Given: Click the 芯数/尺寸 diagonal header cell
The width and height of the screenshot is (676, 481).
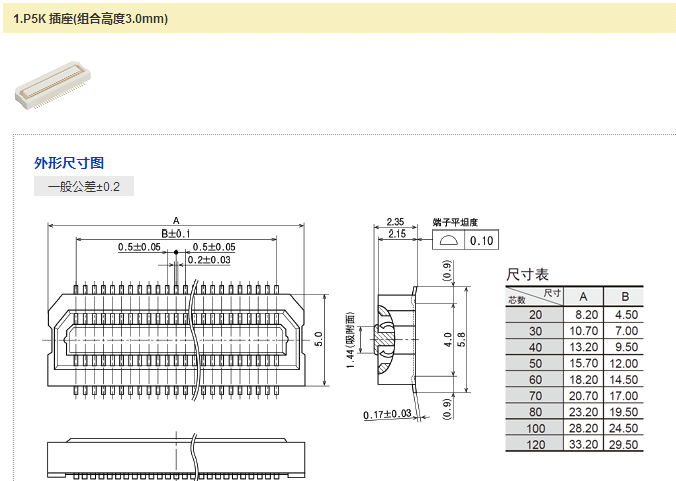Looking at the screenshot, I should tap(535, 296).
